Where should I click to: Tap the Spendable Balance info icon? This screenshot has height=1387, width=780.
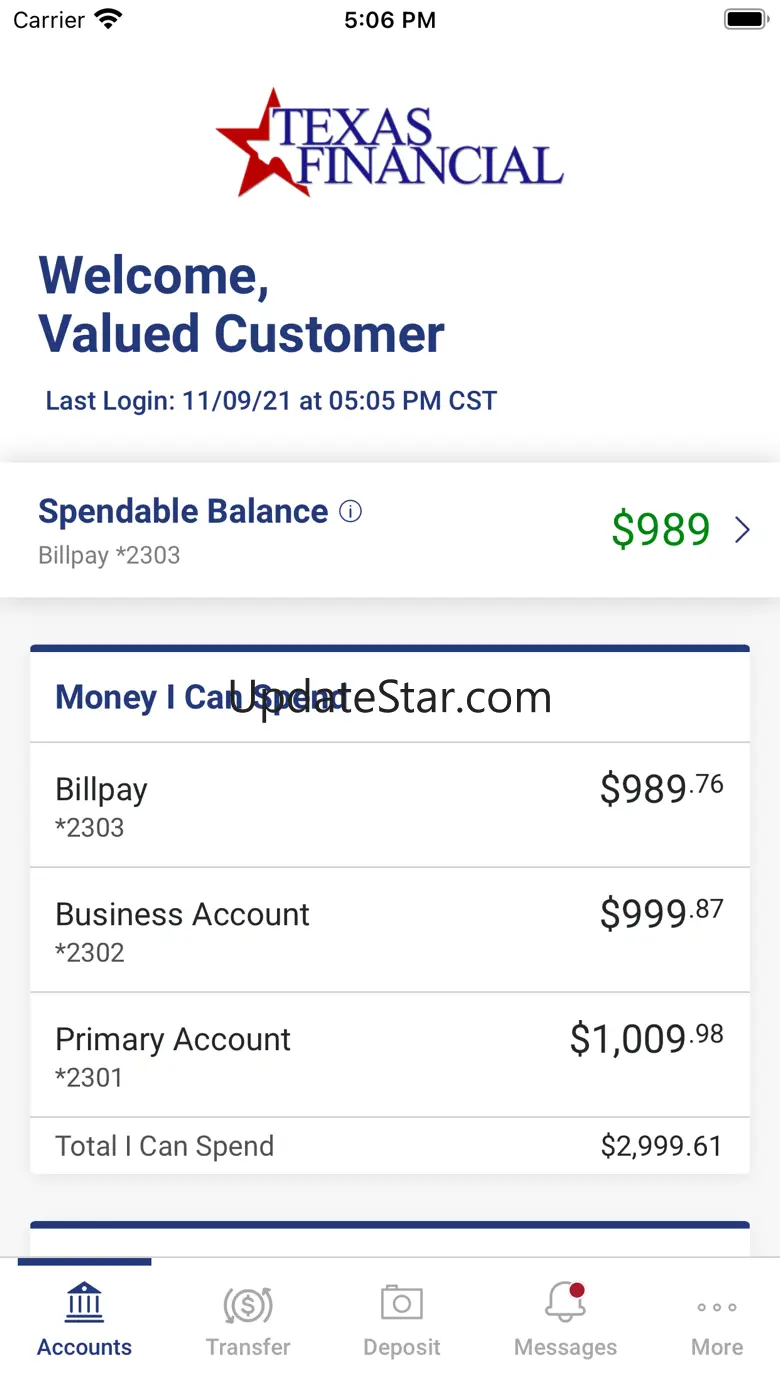(x=350, y=512)
